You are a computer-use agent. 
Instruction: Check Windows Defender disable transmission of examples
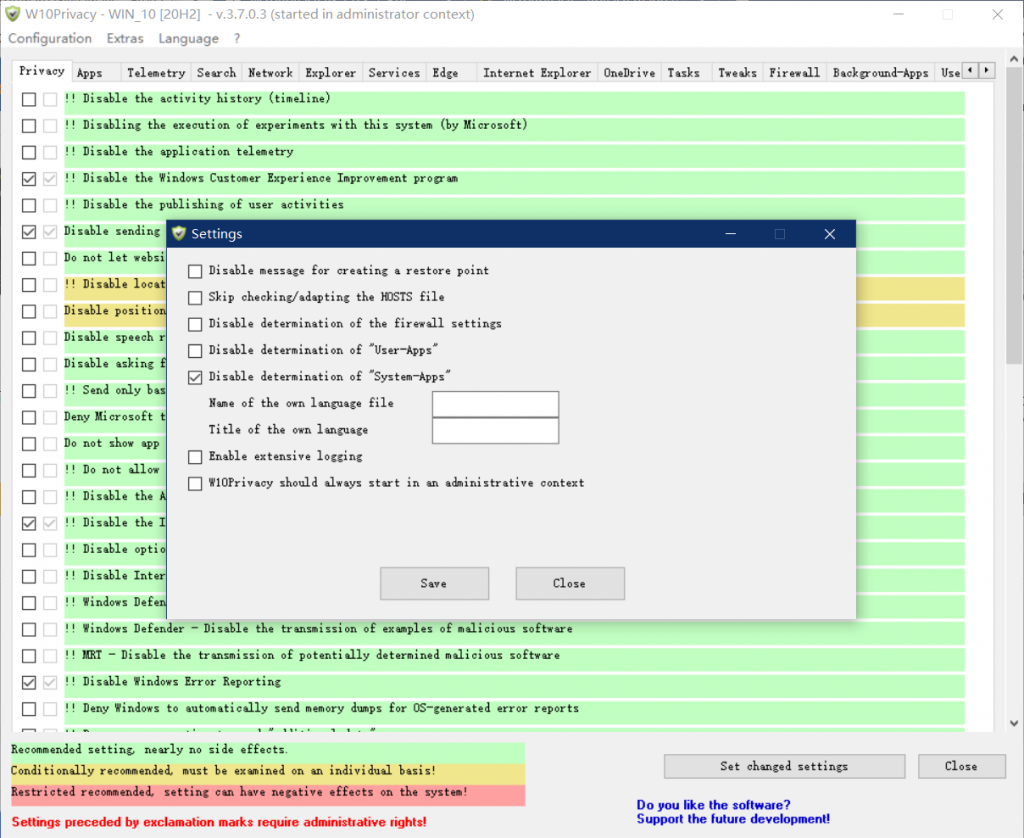click(29, 630)
